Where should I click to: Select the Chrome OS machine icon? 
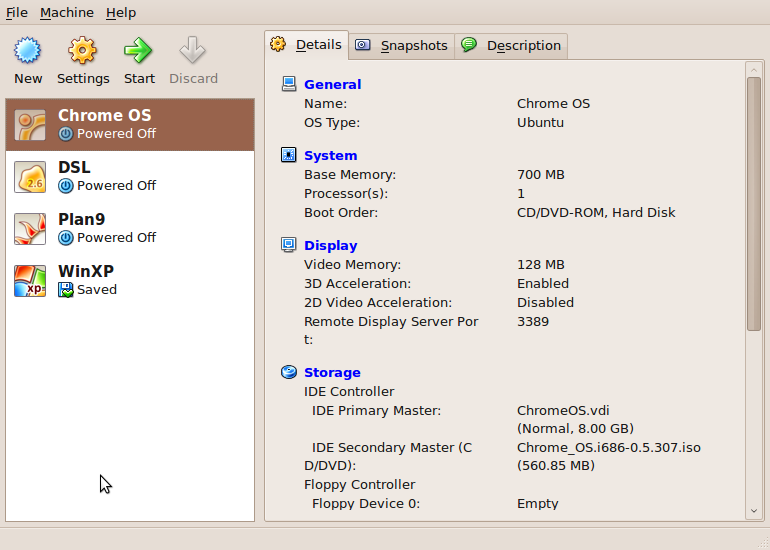(x=30, y=125)
